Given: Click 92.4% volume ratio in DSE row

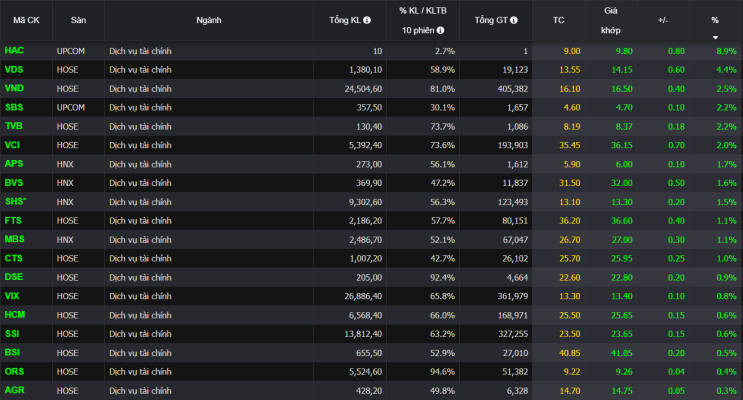Looking at the screenshot, I should click(x=443, y=277).
